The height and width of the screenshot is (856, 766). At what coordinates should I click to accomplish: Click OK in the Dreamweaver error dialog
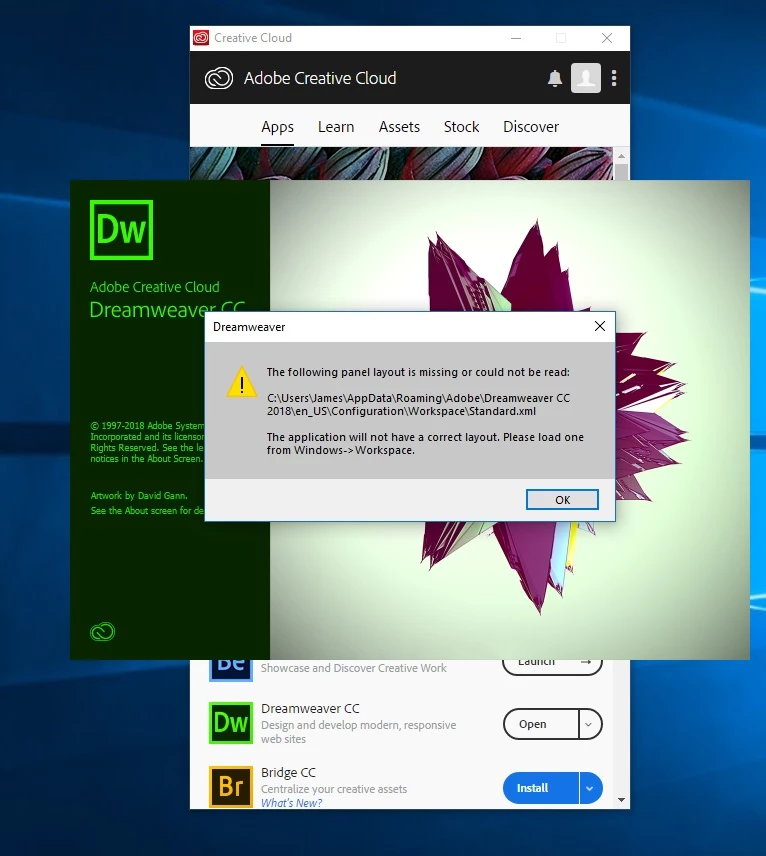562,500
